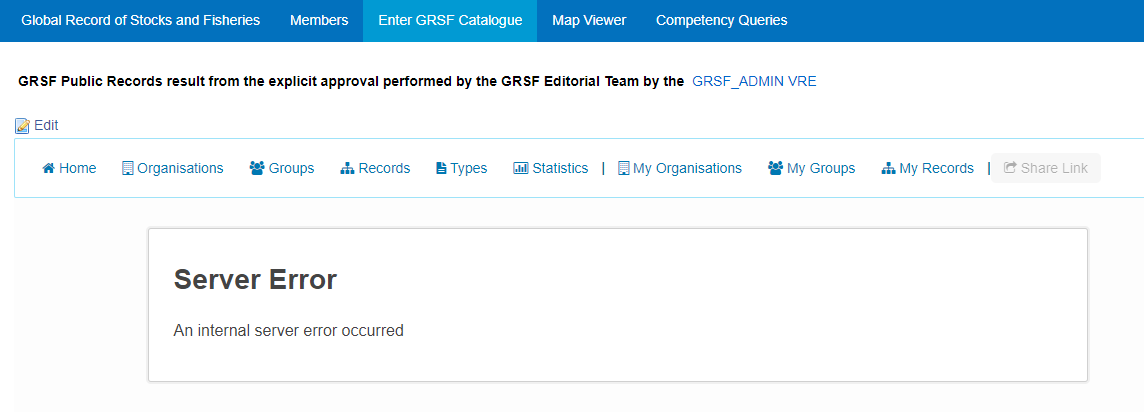Click the building icon beside My Organisations
This screenshot has width=1144, height=412.
tap(624, 168)
